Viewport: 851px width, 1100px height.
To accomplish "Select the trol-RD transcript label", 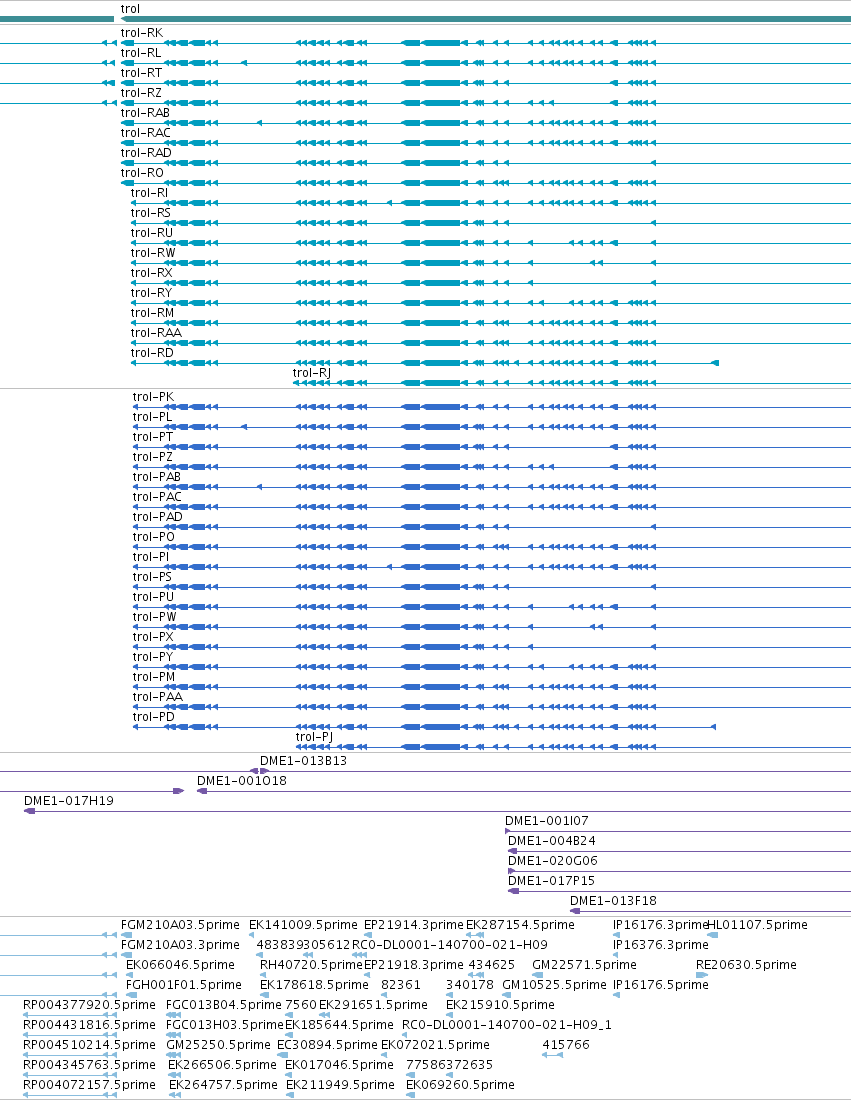I will pyautogui.click(x=152, y=352).
